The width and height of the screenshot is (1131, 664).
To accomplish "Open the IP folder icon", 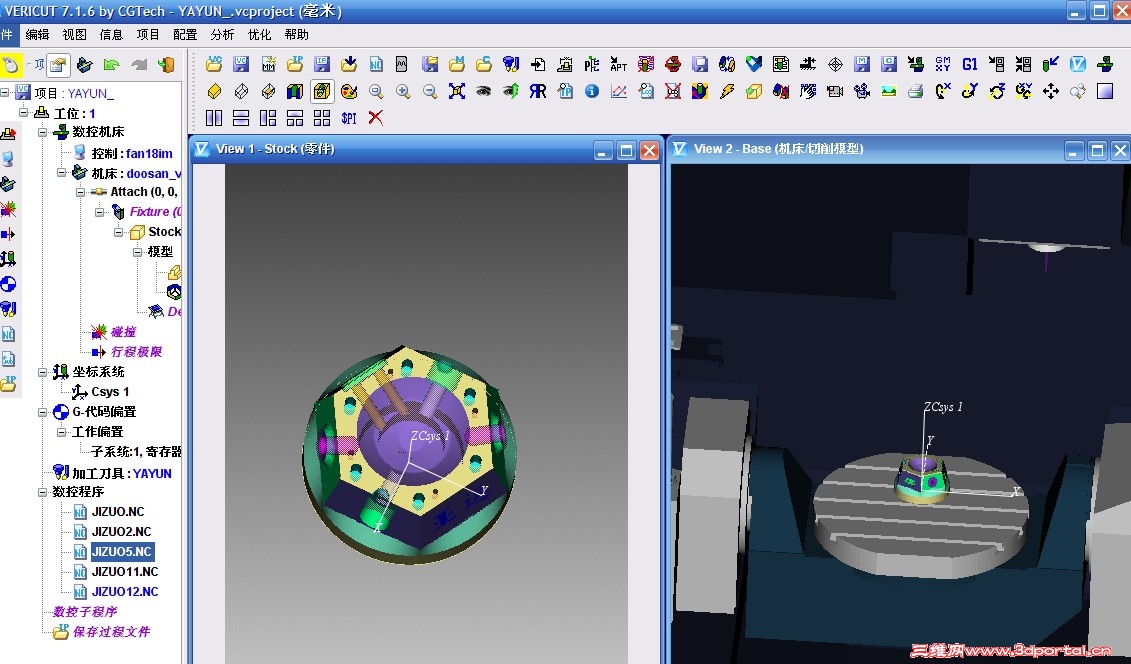I will coord(295,64).
